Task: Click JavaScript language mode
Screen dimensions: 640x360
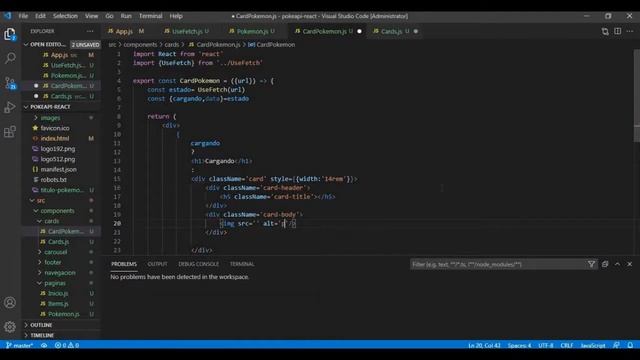Action: 593,345
